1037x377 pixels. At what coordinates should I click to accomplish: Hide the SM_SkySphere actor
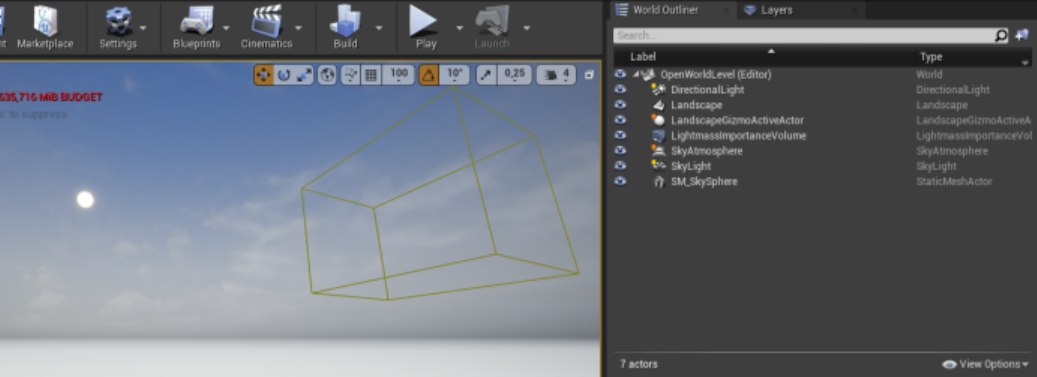click(x=620, y=181)
